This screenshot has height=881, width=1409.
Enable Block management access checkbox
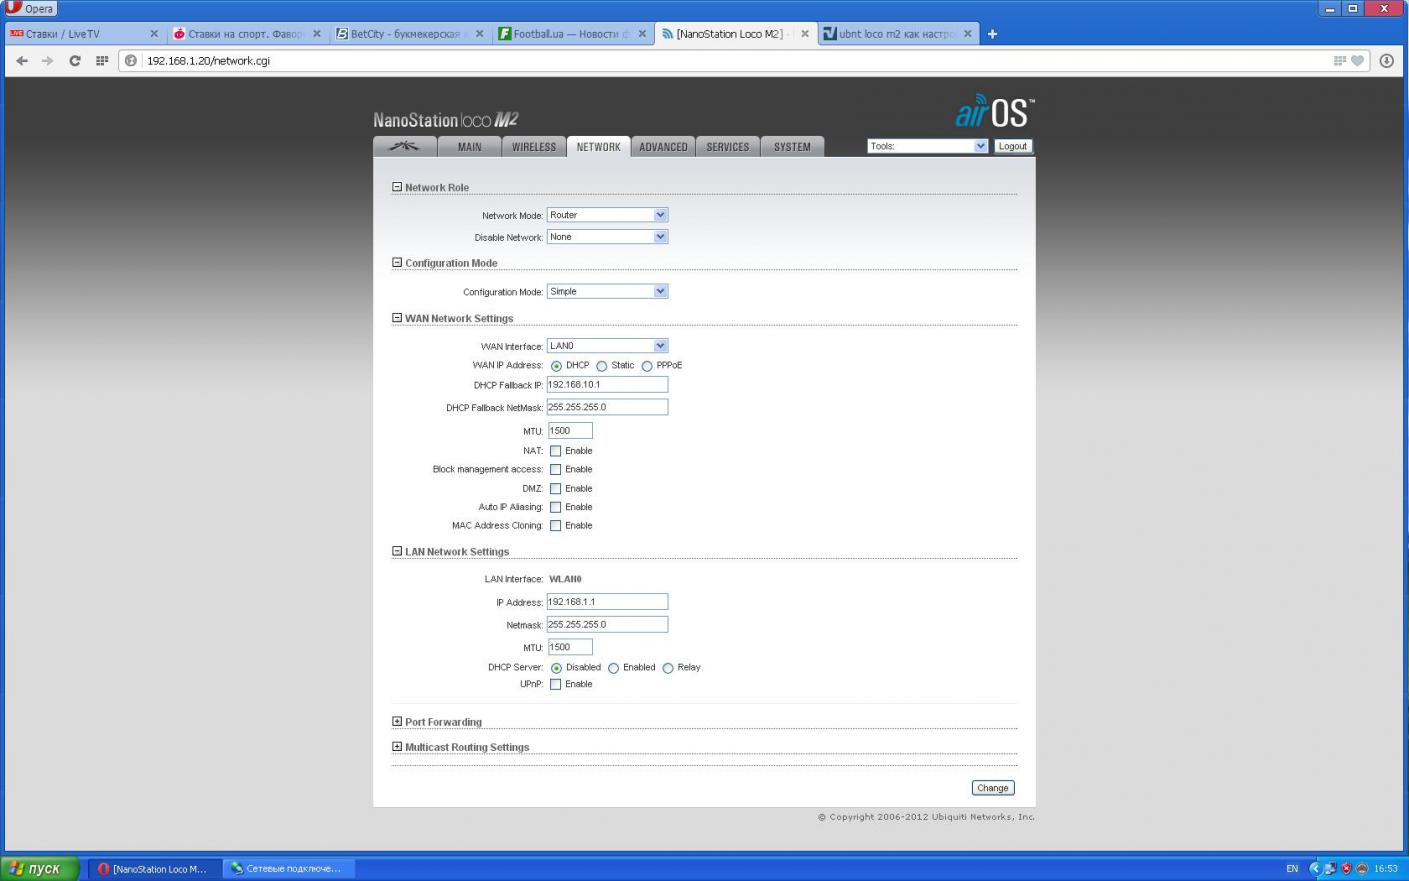555,469
